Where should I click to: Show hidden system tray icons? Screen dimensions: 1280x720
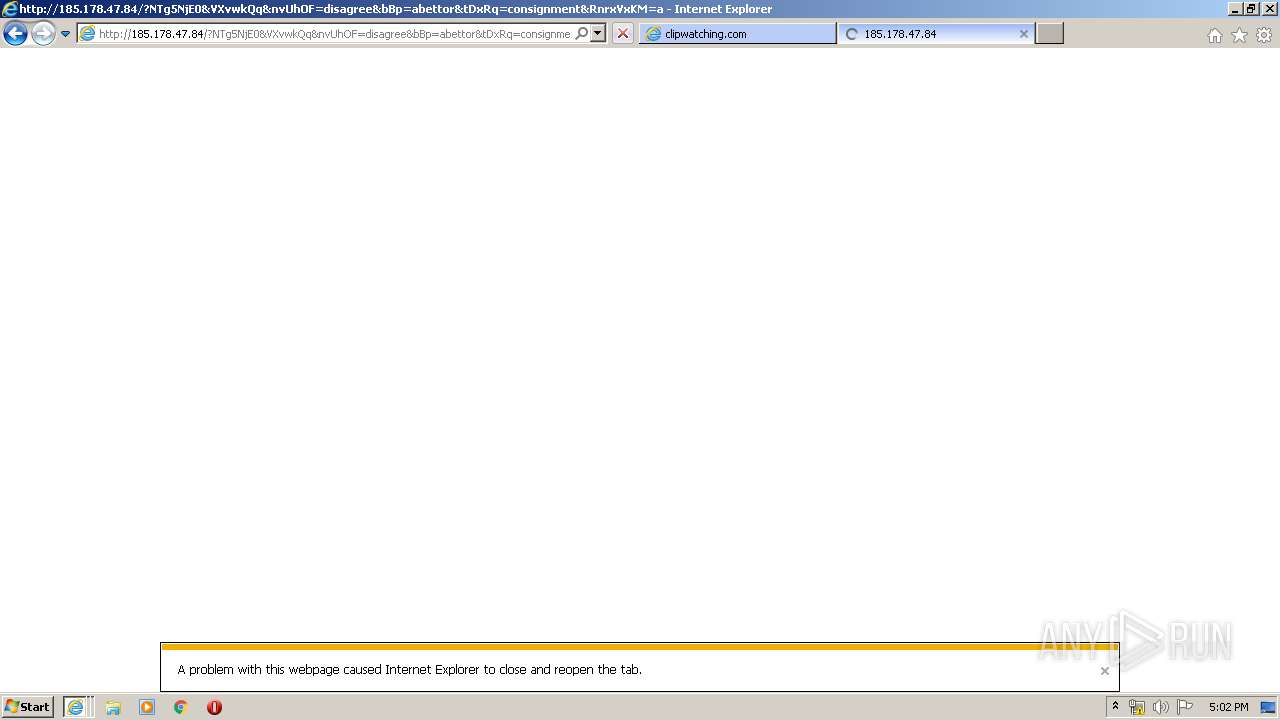click(x=1115, y=707)
